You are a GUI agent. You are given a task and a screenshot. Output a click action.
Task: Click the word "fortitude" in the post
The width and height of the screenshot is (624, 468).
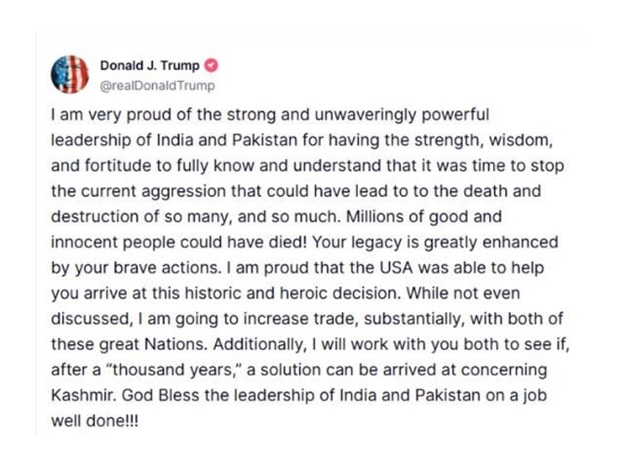[118, 166]
